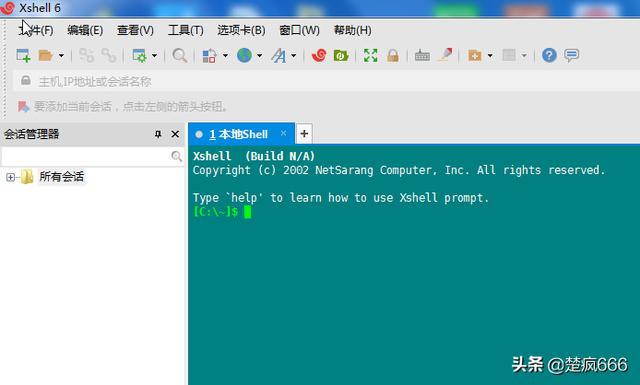Open the 窗口(W) menu

pyautogui.click(x=299, y=30)
